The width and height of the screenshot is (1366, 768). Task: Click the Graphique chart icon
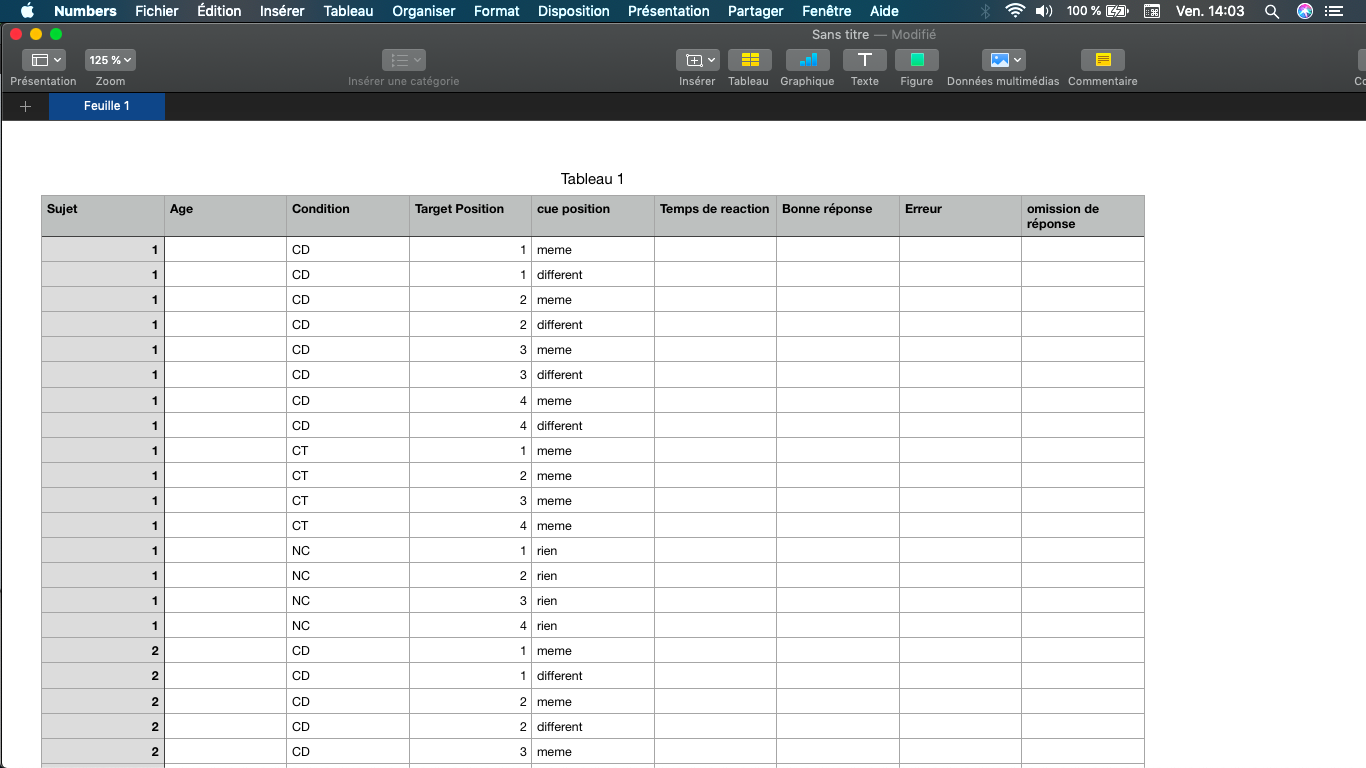pyautogui.click(x=807, y=60)
